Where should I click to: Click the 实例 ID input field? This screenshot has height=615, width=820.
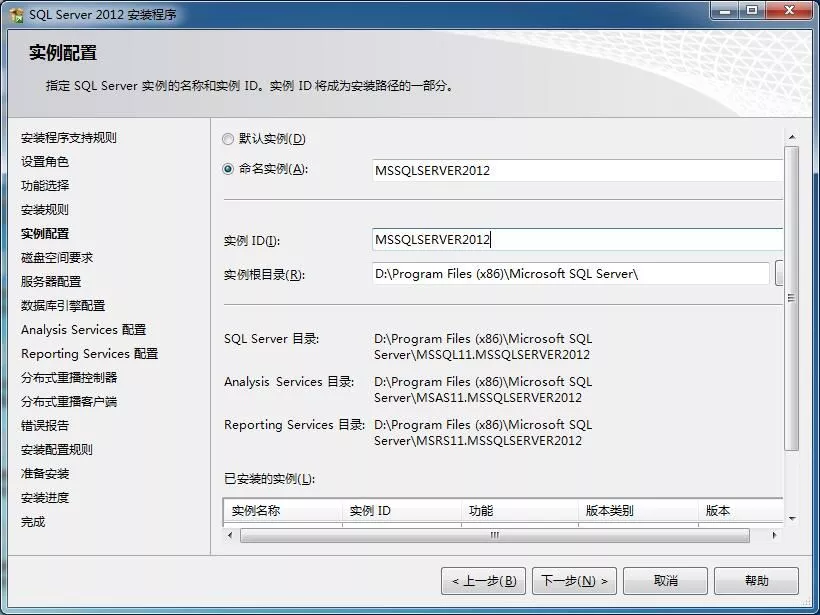tap(577, 240)
